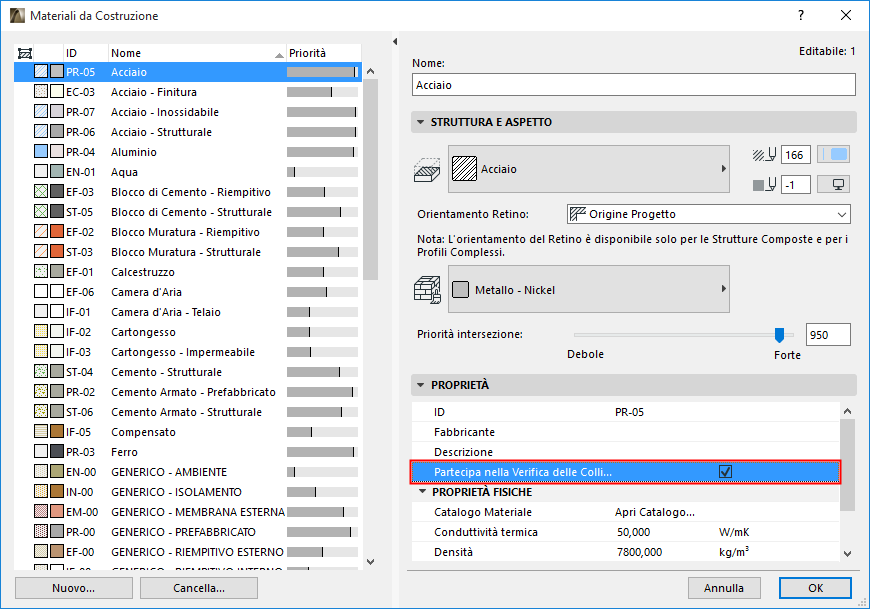Open the Metallo - Nickel surface selector popup
Image resolution: width=870 pixels, height=609 pixels.
589,289
